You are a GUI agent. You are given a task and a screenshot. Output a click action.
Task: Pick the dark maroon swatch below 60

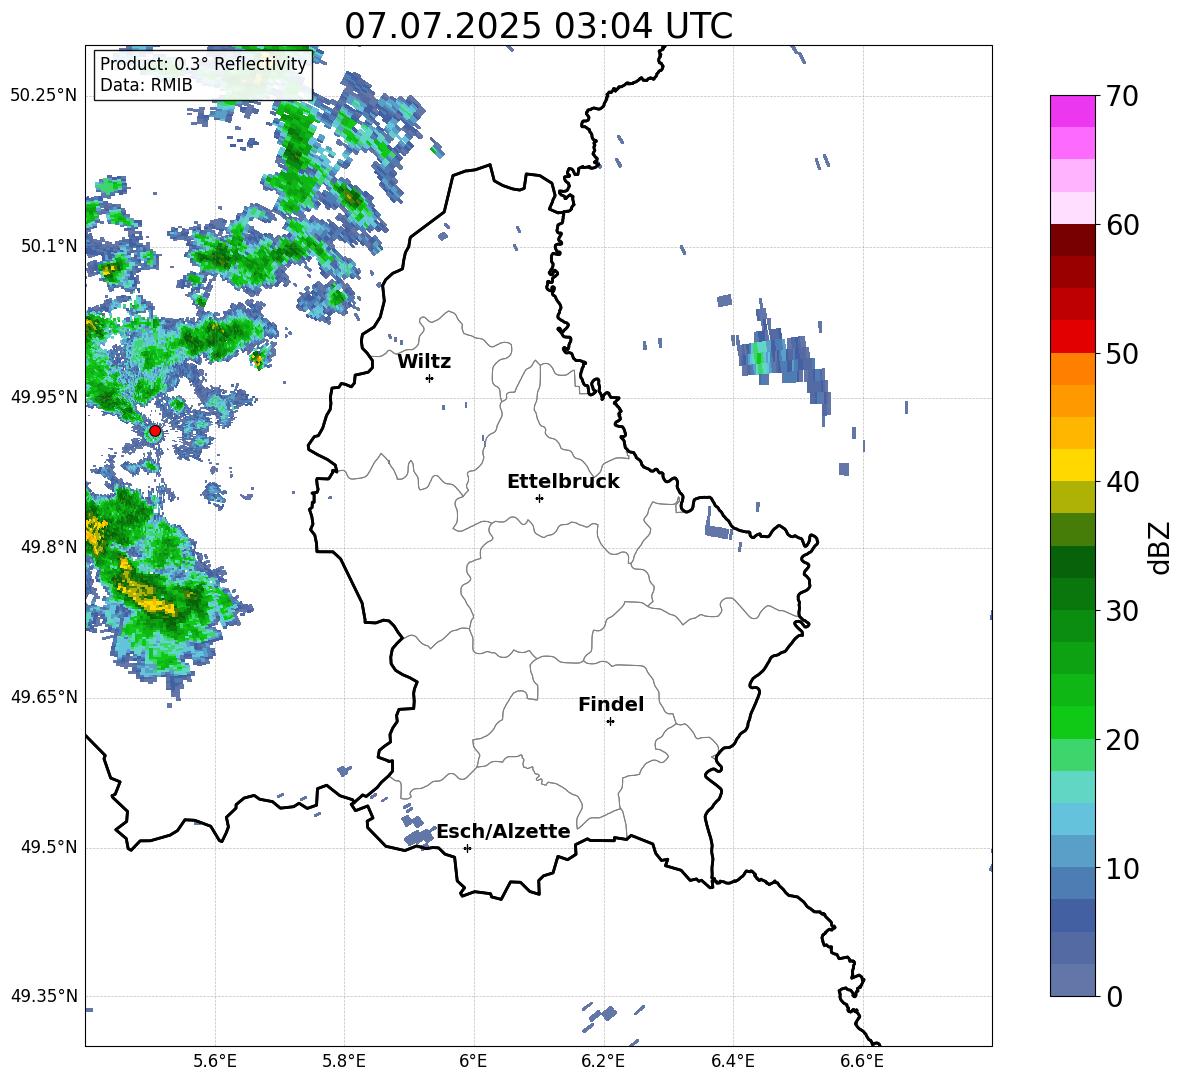tap(1072, 240)
